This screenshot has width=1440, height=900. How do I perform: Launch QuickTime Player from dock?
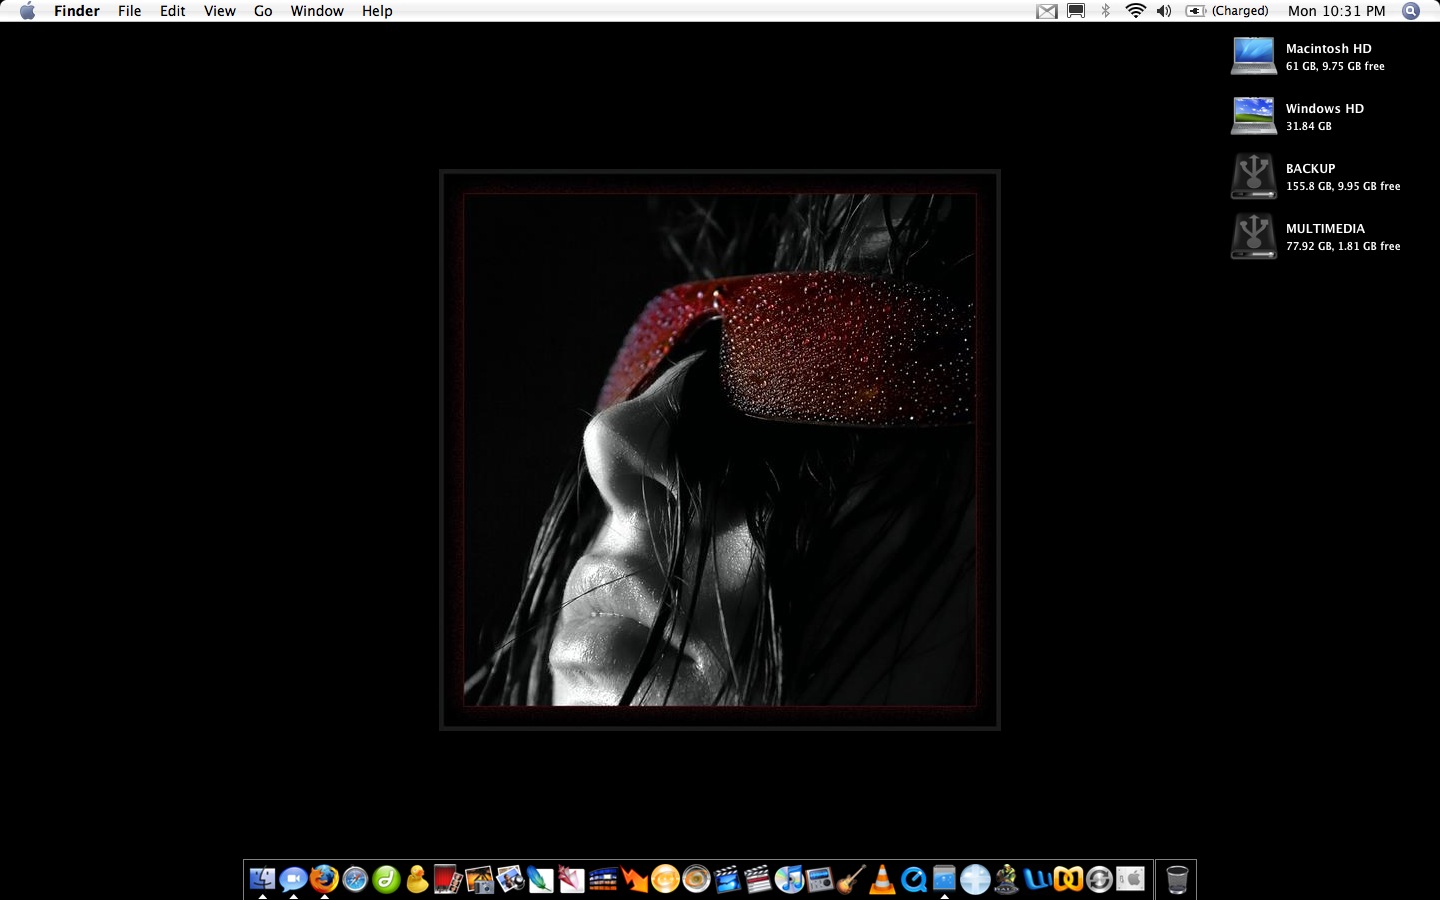click(913, 879)
